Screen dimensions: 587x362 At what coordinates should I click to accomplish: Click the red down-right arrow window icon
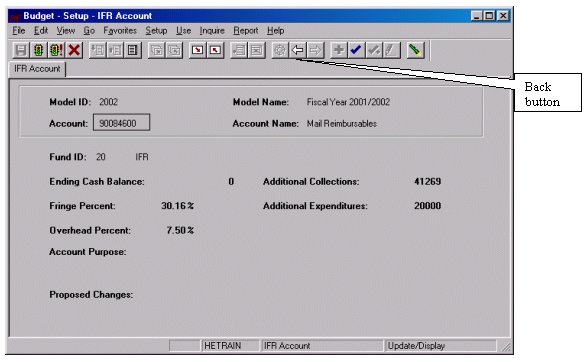point(197,50)
